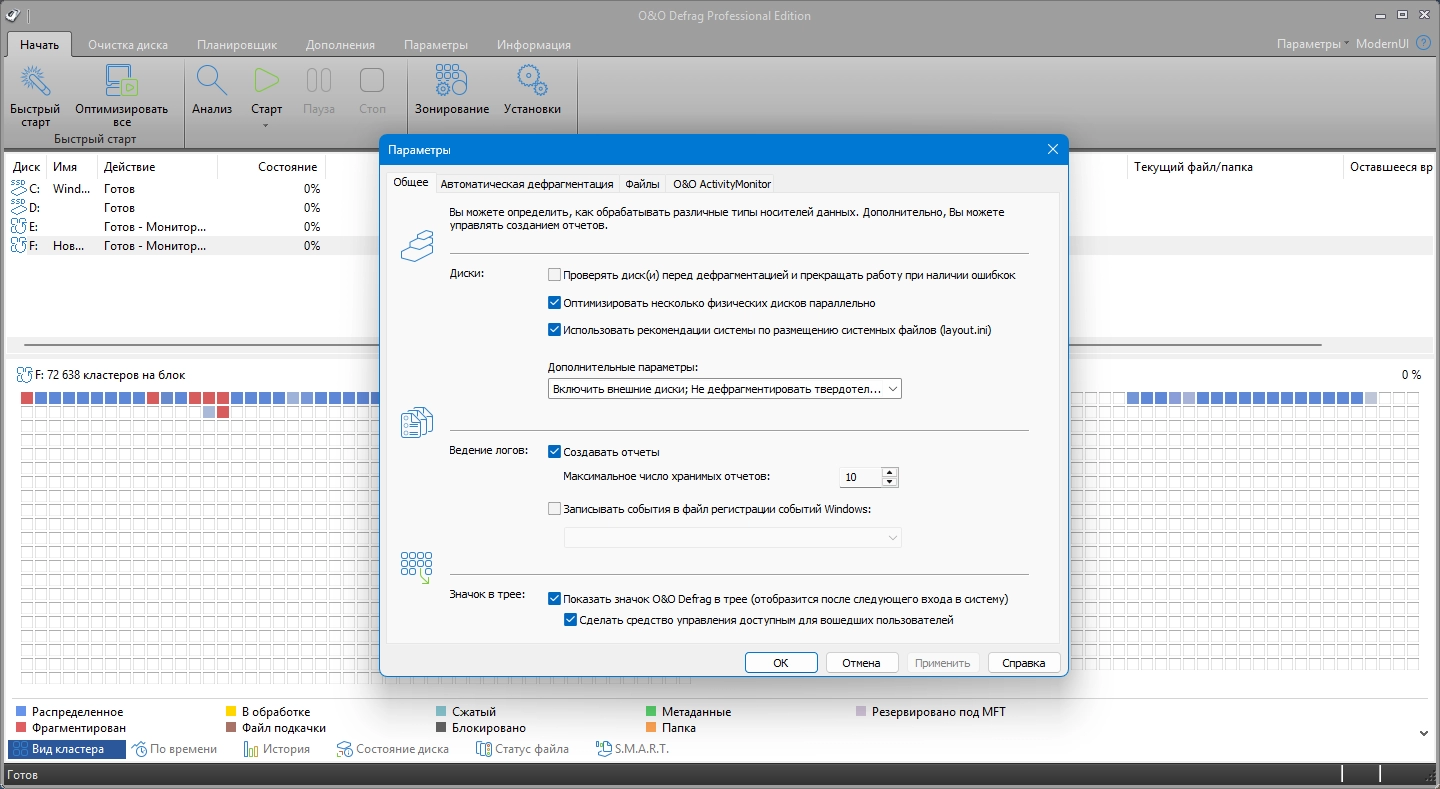Click the blue Распределенное legend swatch

pos(21,712)
